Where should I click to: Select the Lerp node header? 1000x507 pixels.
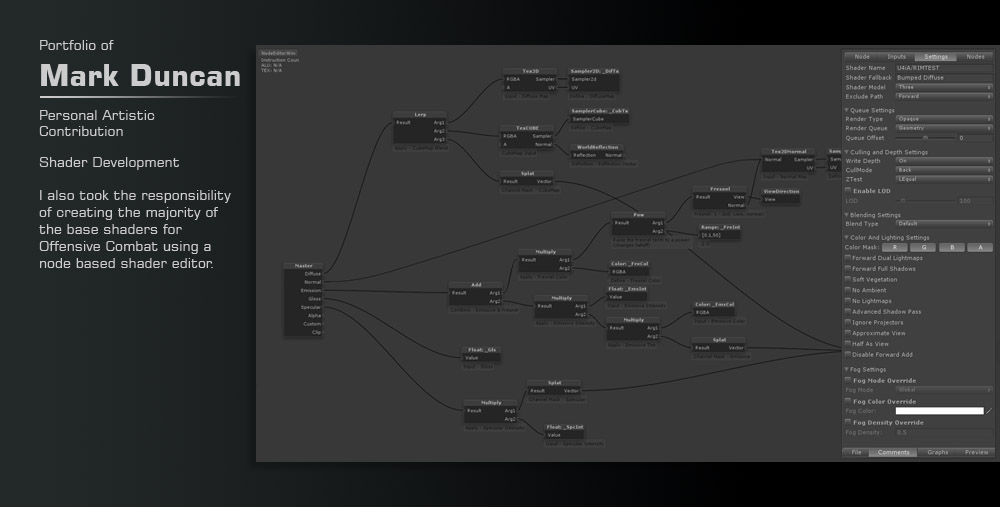[x=419, y=115]
